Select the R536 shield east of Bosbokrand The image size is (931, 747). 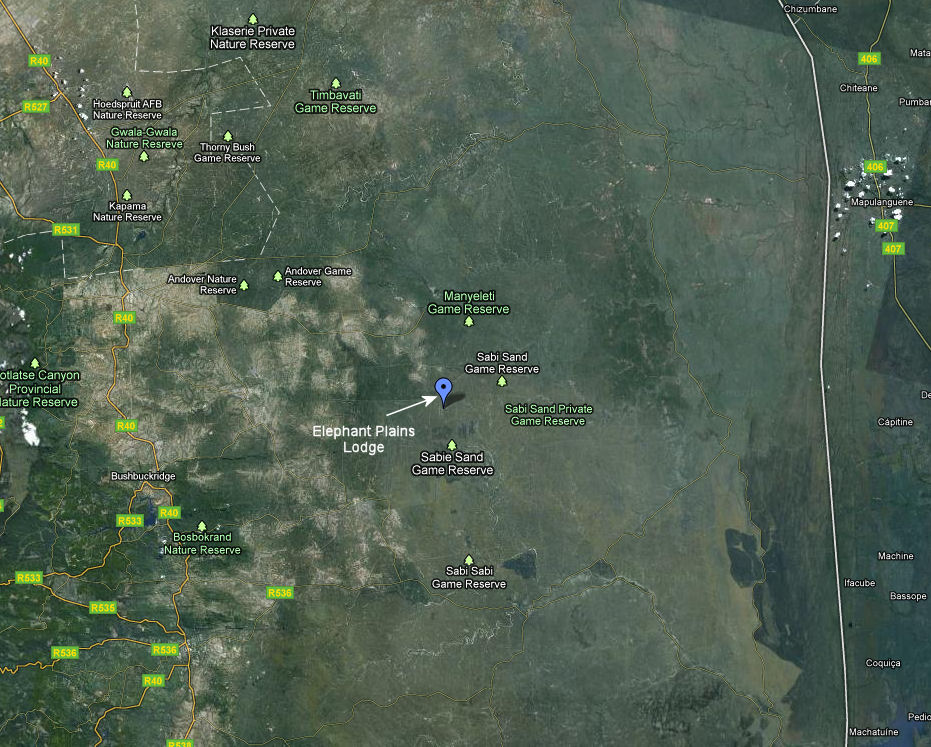point(280,593)
